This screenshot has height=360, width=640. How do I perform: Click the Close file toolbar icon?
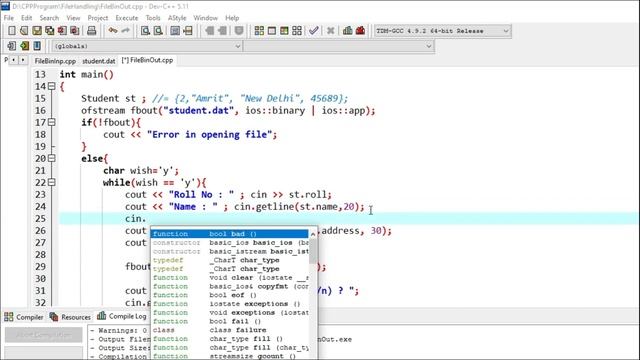point(62,31)
